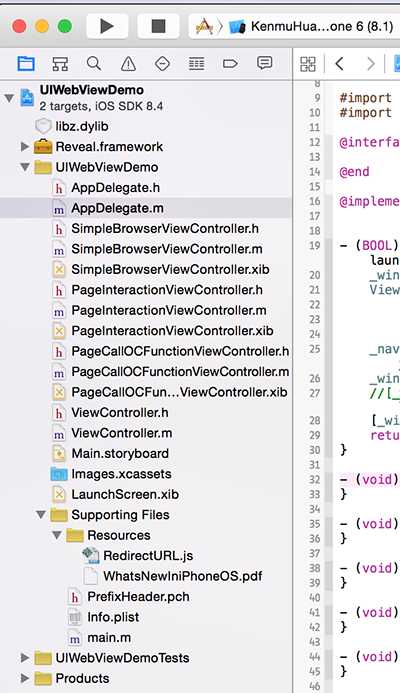Expand the UIWebViewDemoTests folder
Image resolution: width=400 pixels, height=693 pixels.
[x=25, y=658]
